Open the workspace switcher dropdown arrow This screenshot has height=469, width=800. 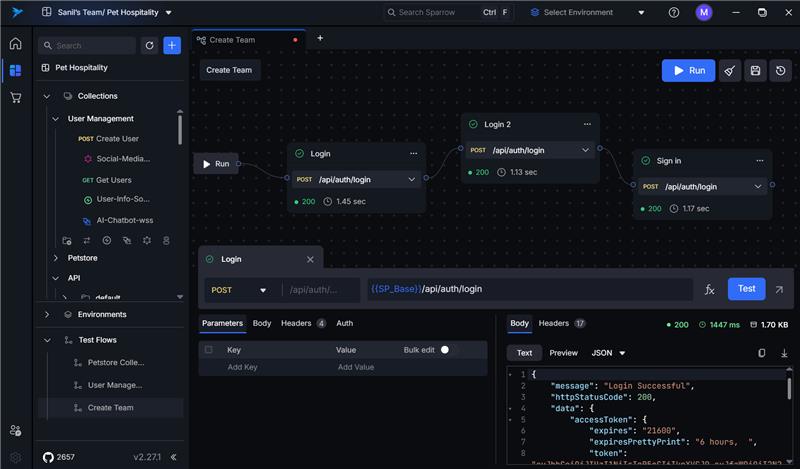coord(168,12)
